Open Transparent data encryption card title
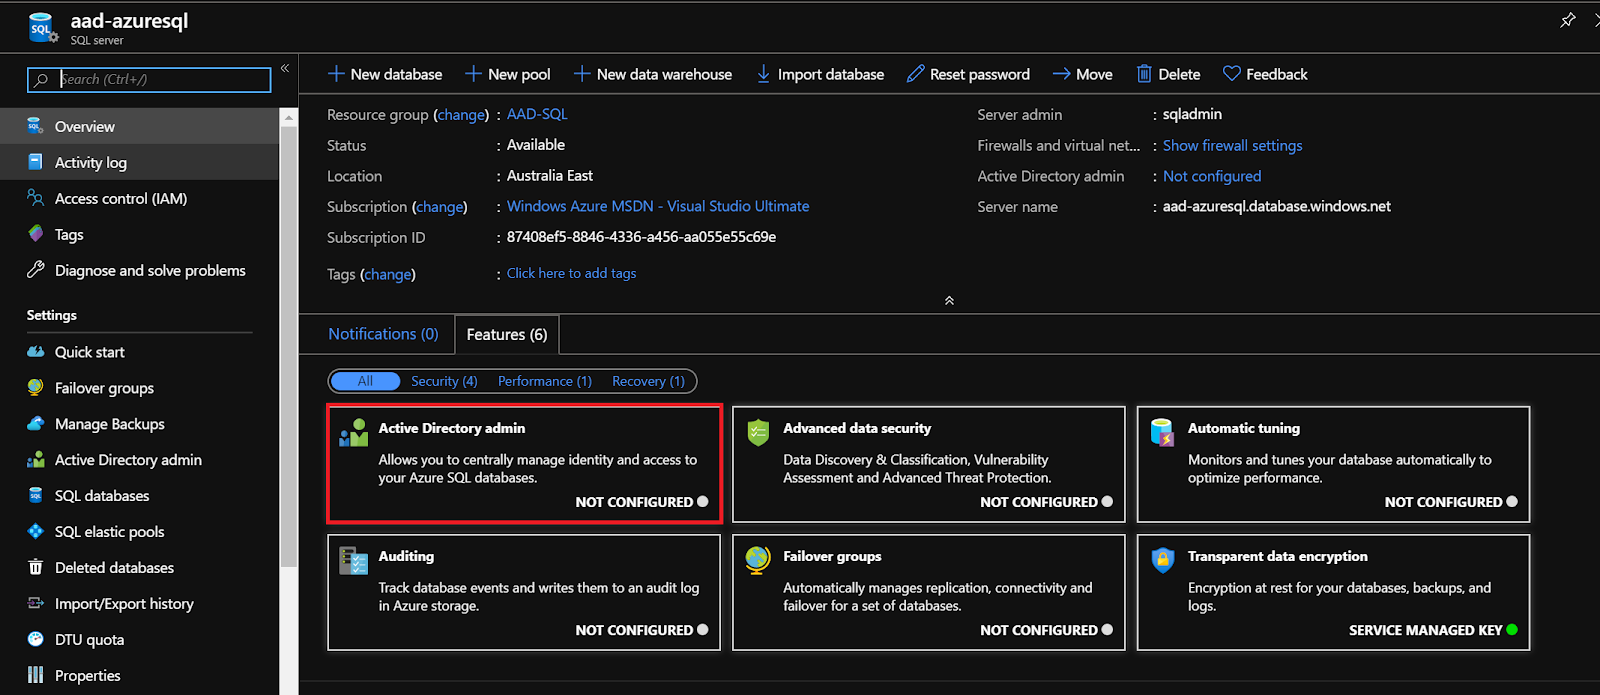 [1278, 556]
